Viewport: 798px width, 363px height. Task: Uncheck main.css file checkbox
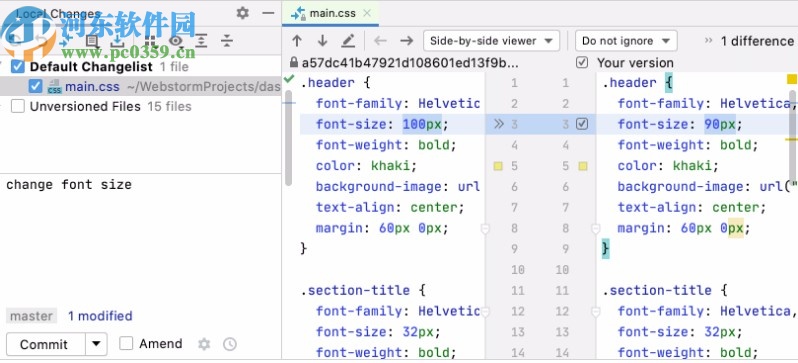(x=35, y=86)
